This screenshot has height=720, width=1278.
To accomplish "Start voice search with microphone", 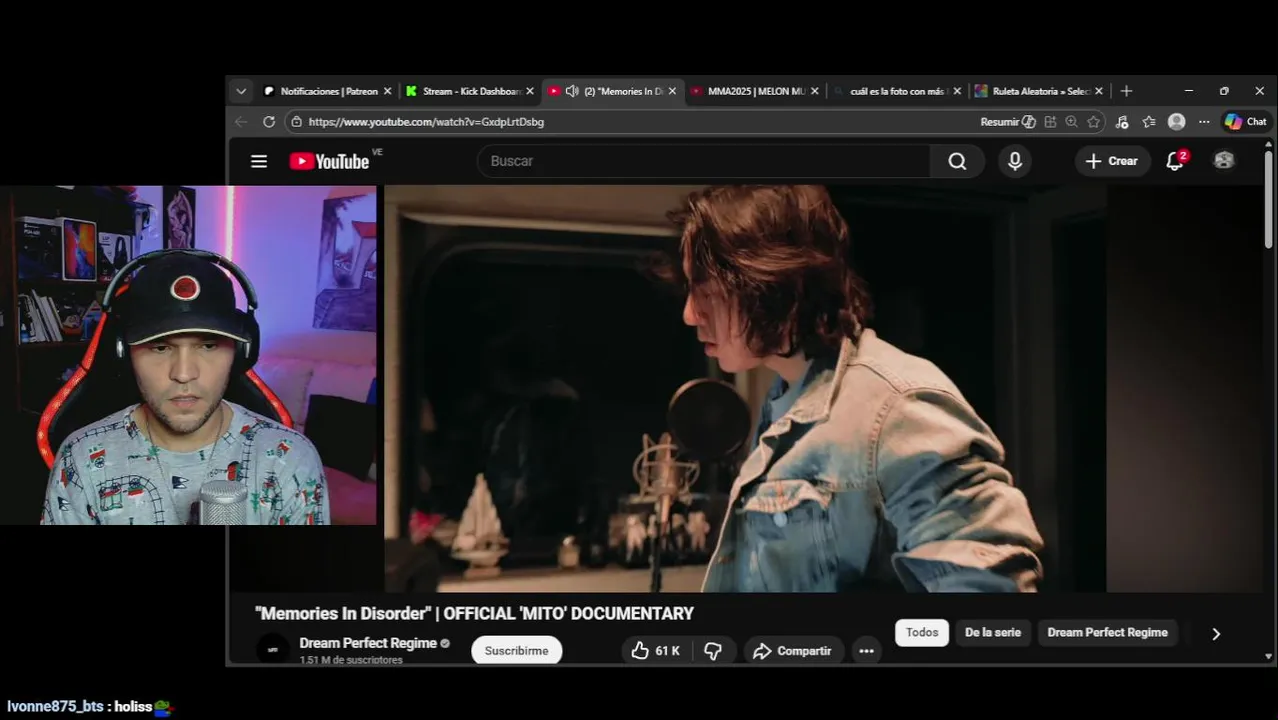I will 1015,161.
